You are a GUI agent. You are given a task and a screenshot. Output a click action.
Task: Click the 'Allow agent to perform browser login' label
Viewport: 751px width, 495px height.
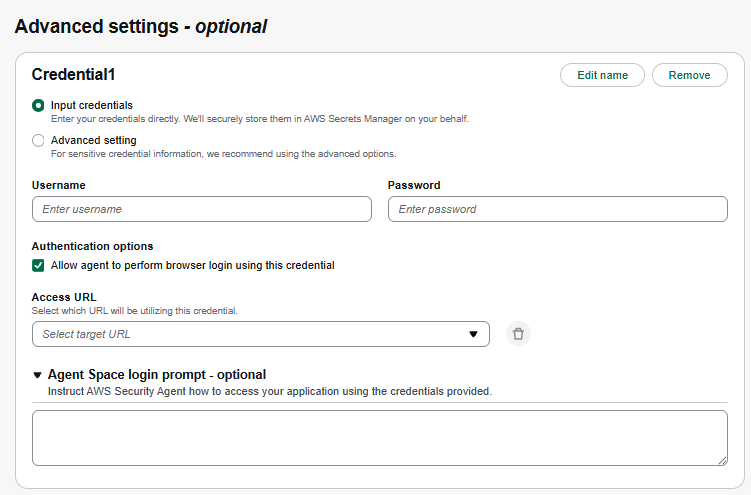(192, 266)
